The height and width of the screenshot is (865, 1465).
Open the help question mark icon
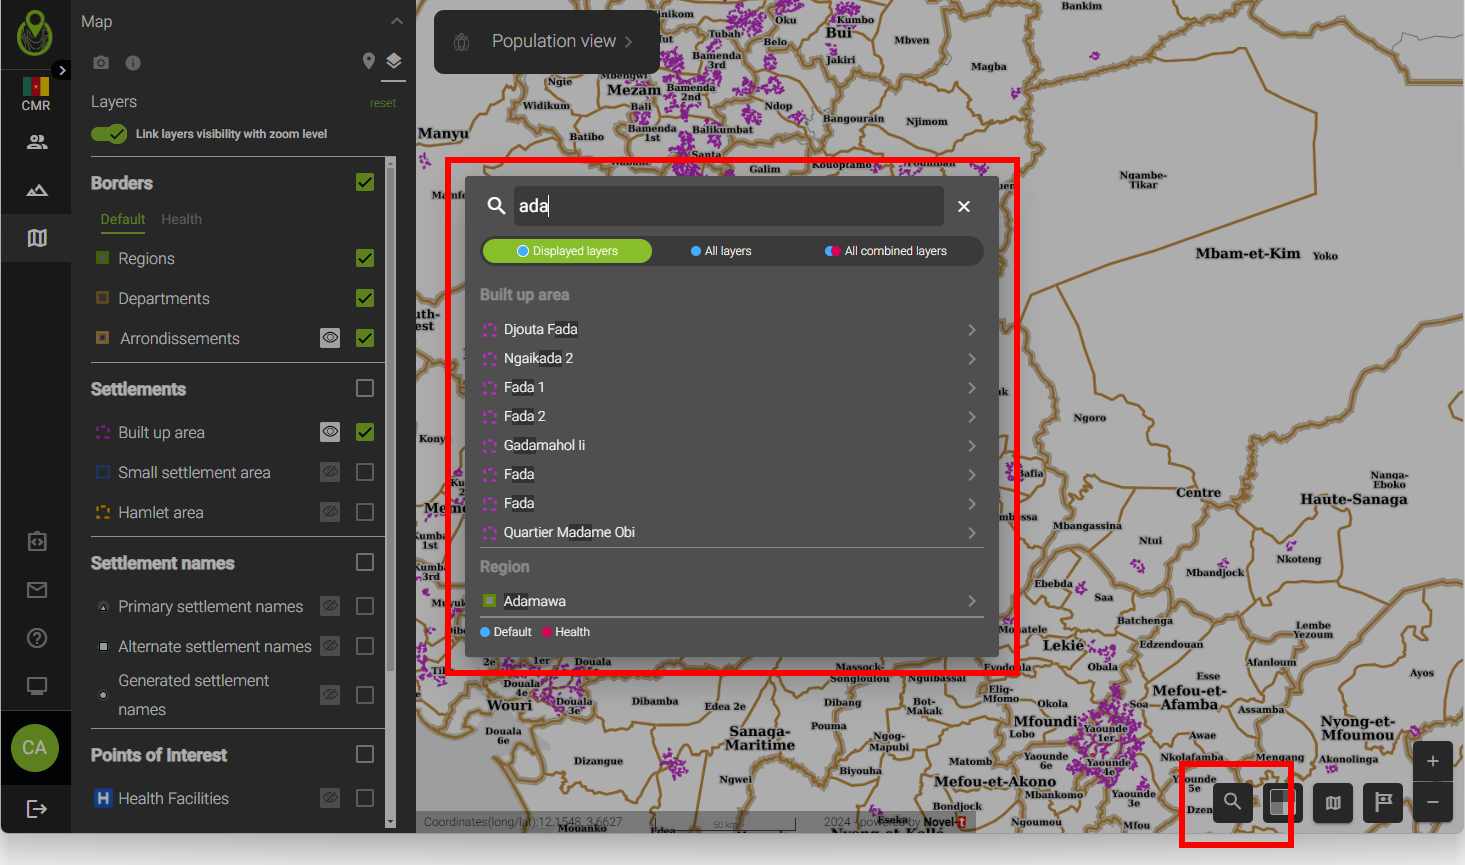[x=37, y=638]
